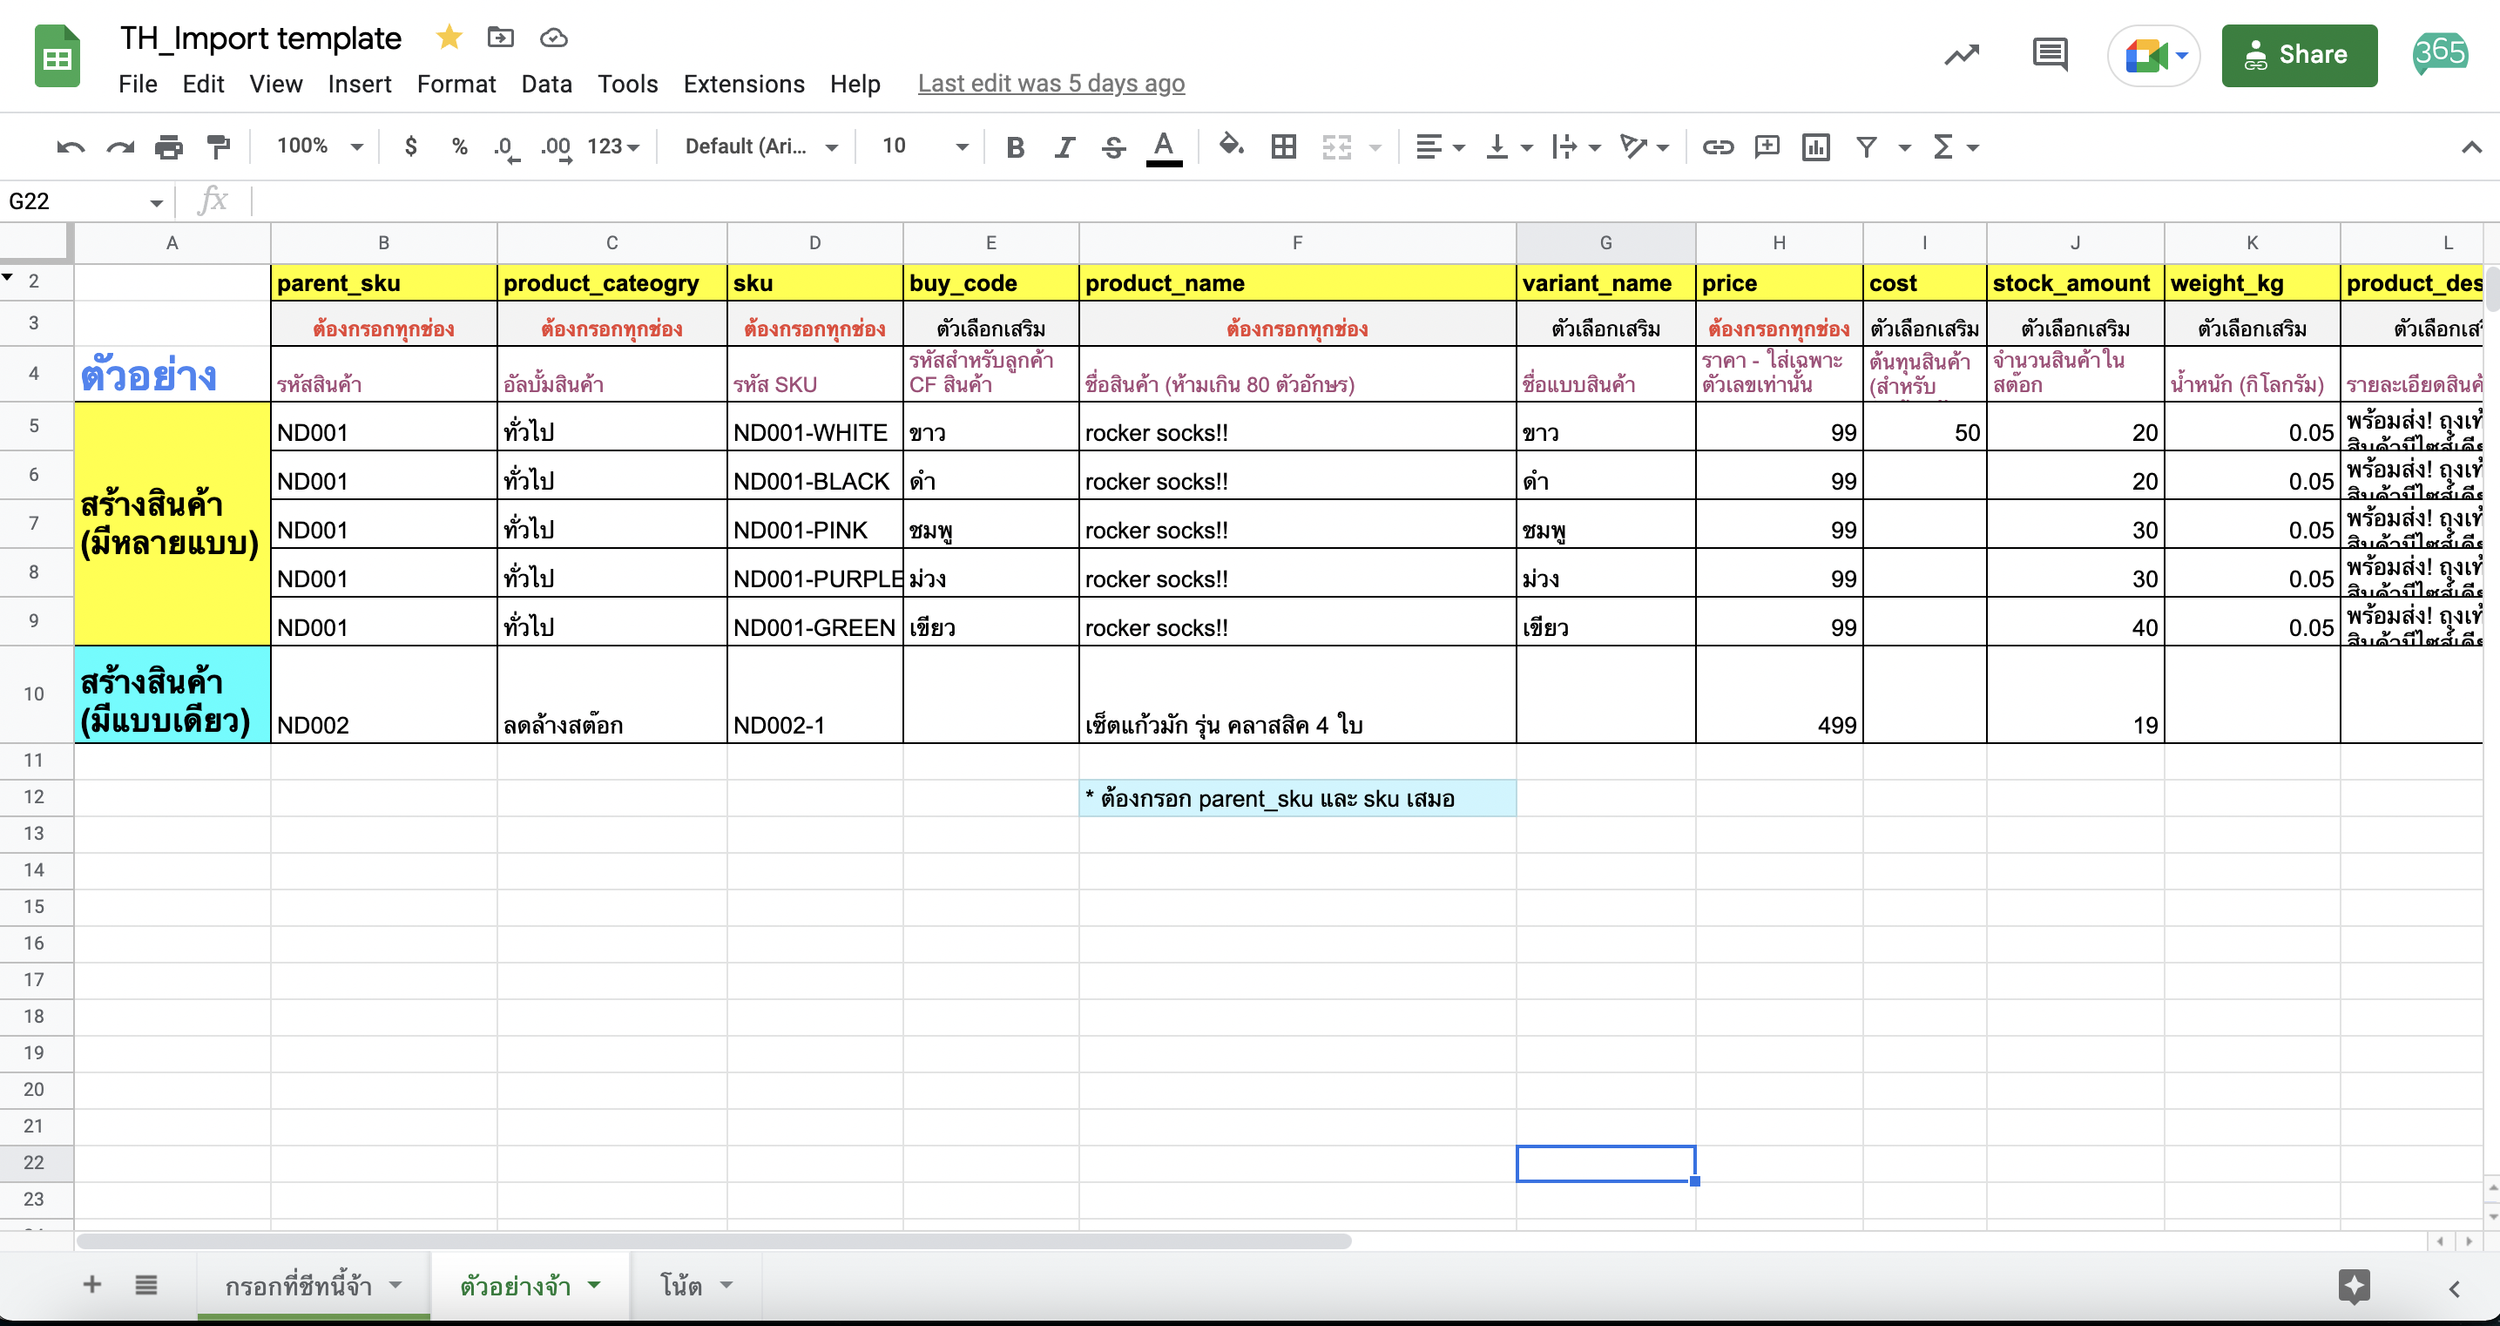Switch to the โน้ต sheet tab

[x=683, y=1286]
